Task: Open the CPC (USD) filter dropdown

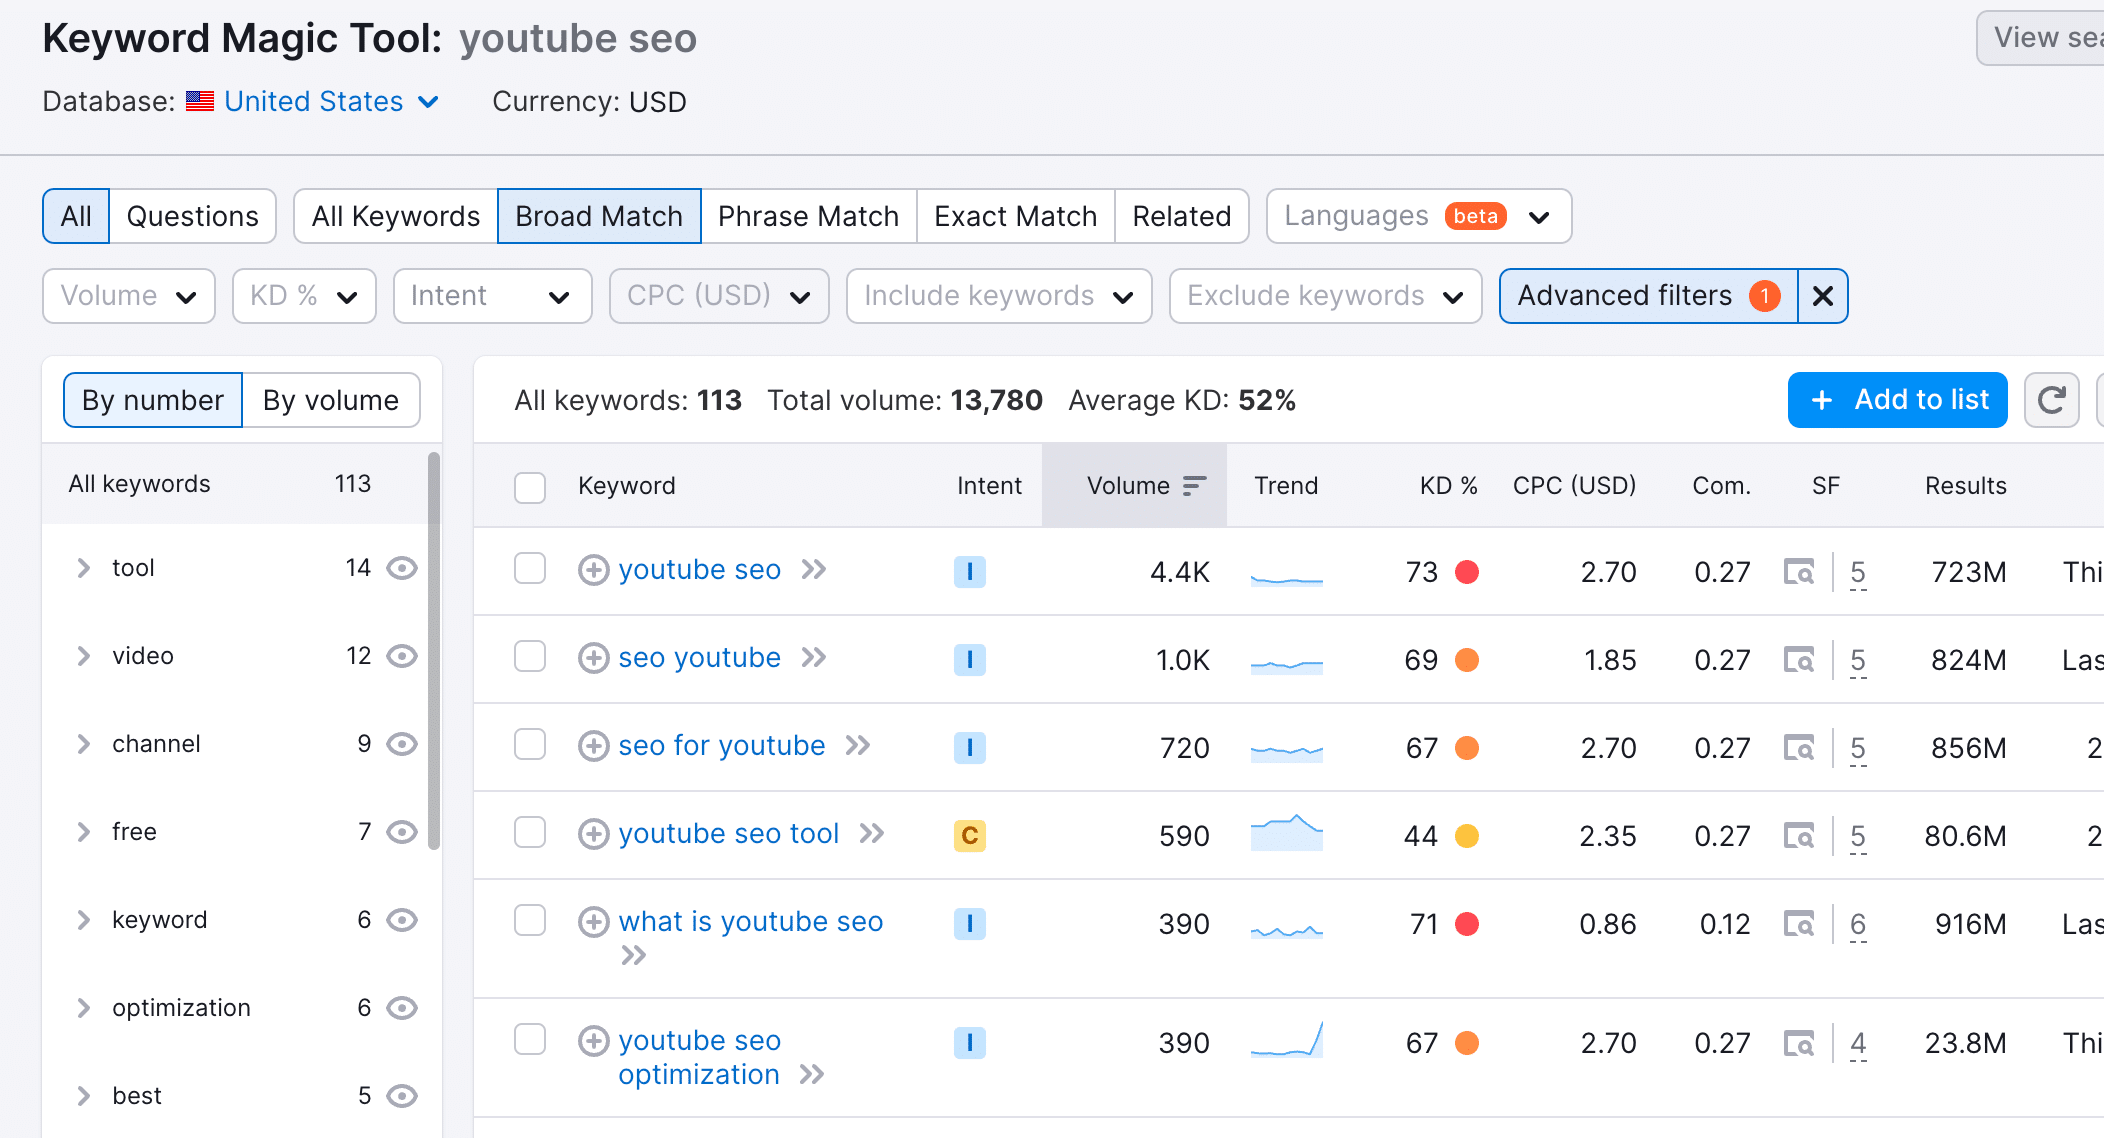Action: (719, 296)
